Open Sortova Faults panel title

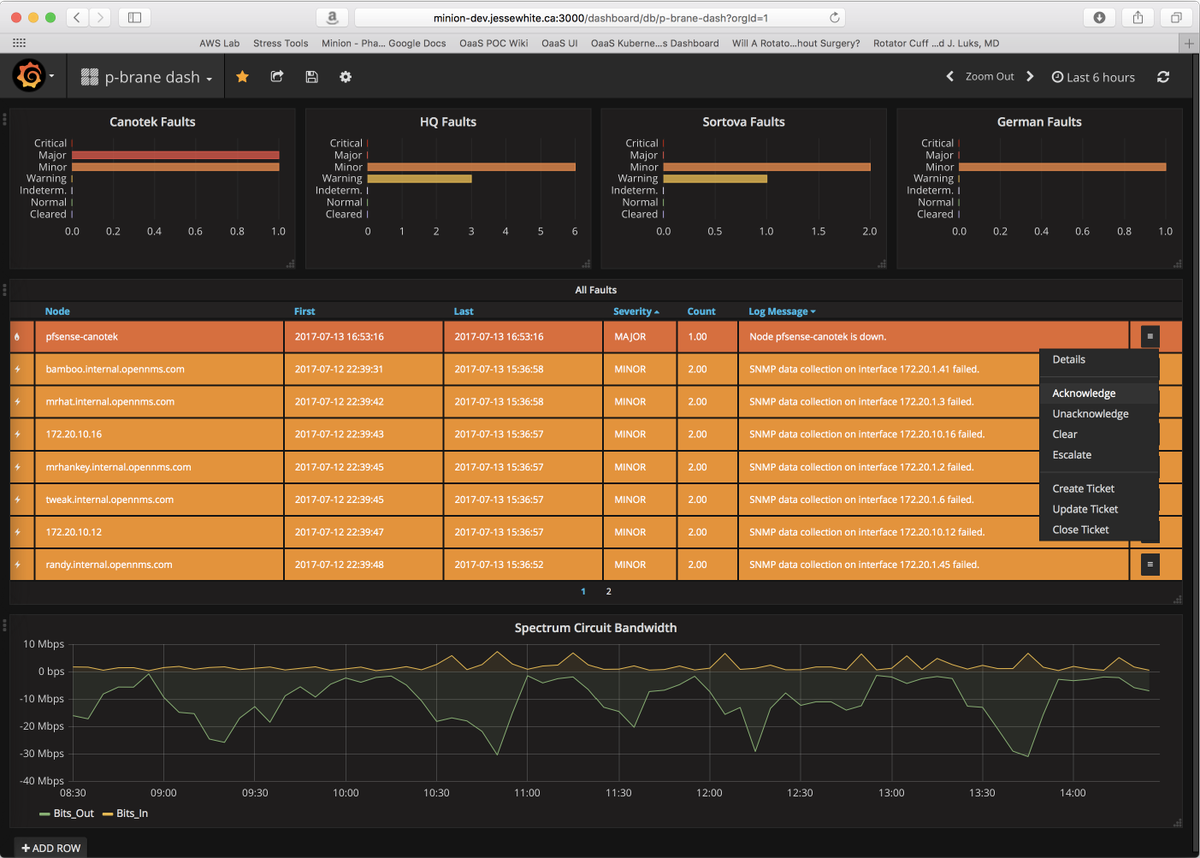pos(744,122)
